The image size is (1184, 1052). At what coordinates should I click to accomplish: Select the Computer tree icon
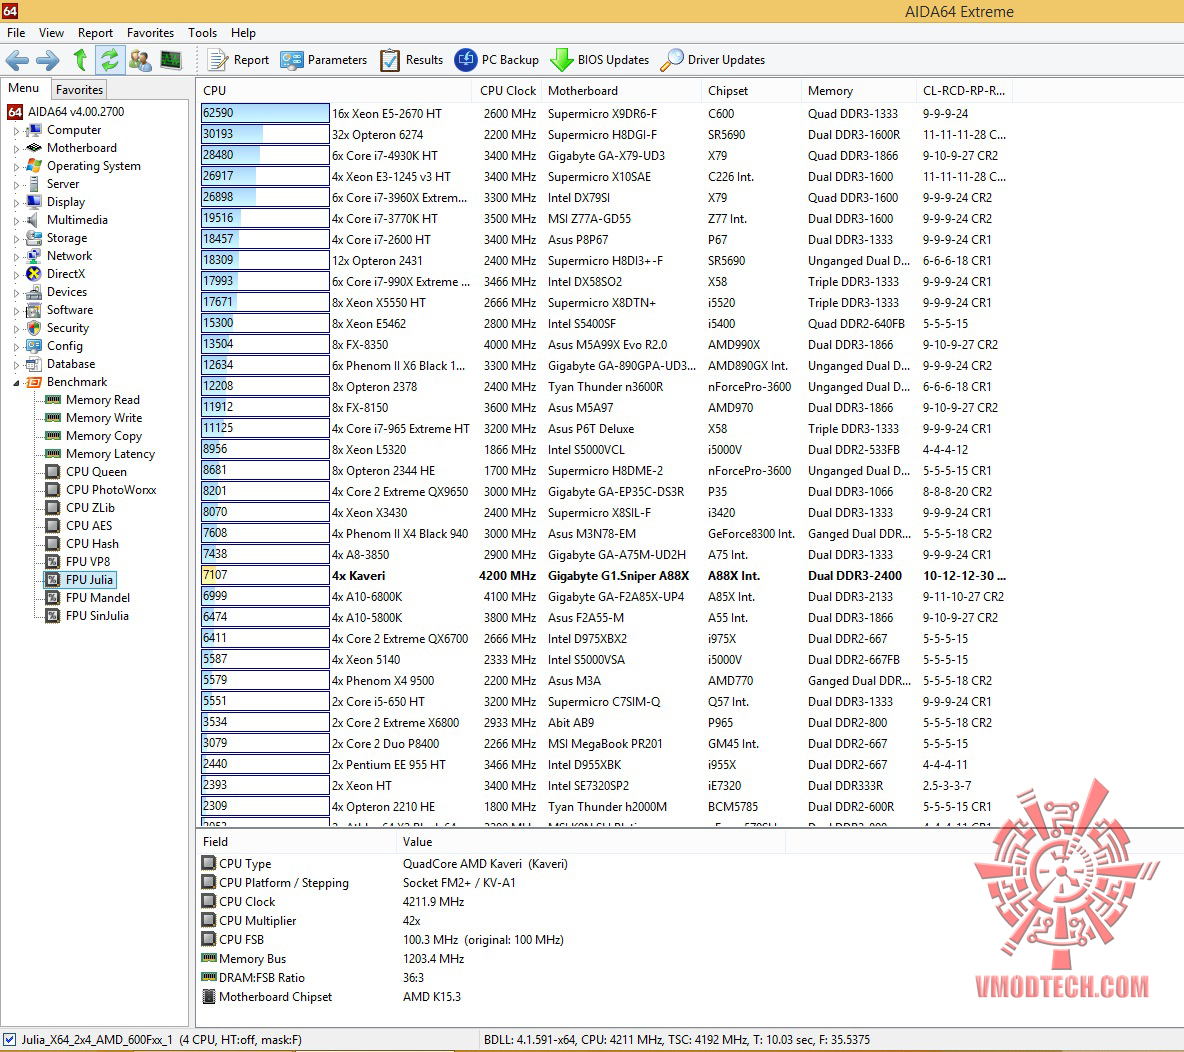coord(33,130)
